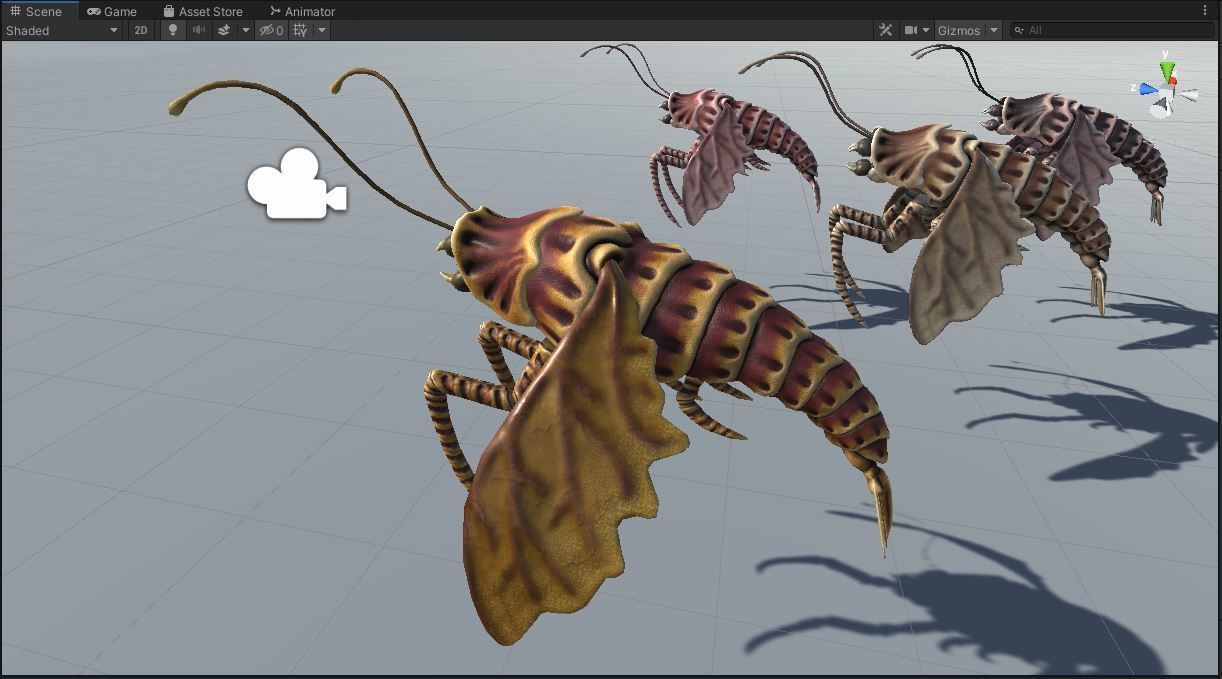Screen dimensions: 1222x679
Task: Toggle the grid visibility icon
Action: tap(299, 30)
